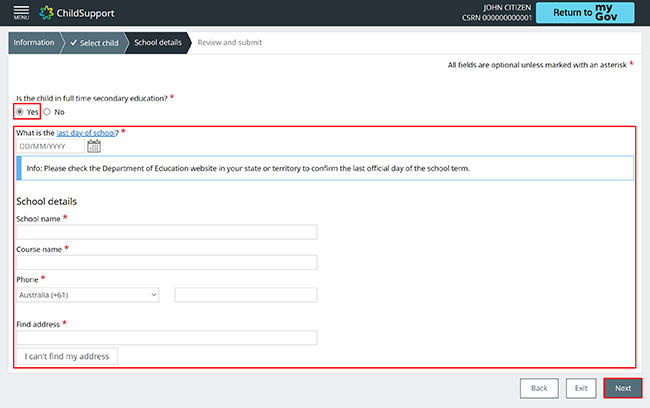Click the Back button
Viewport: 650px width, 408px height.
539,388
